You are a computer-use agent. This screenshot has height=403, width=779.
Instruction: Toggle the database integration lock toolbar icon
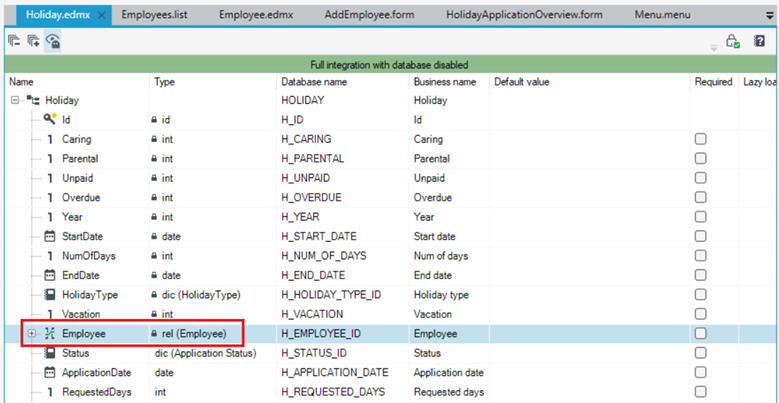pyautogui.click(x=53, y=41)
